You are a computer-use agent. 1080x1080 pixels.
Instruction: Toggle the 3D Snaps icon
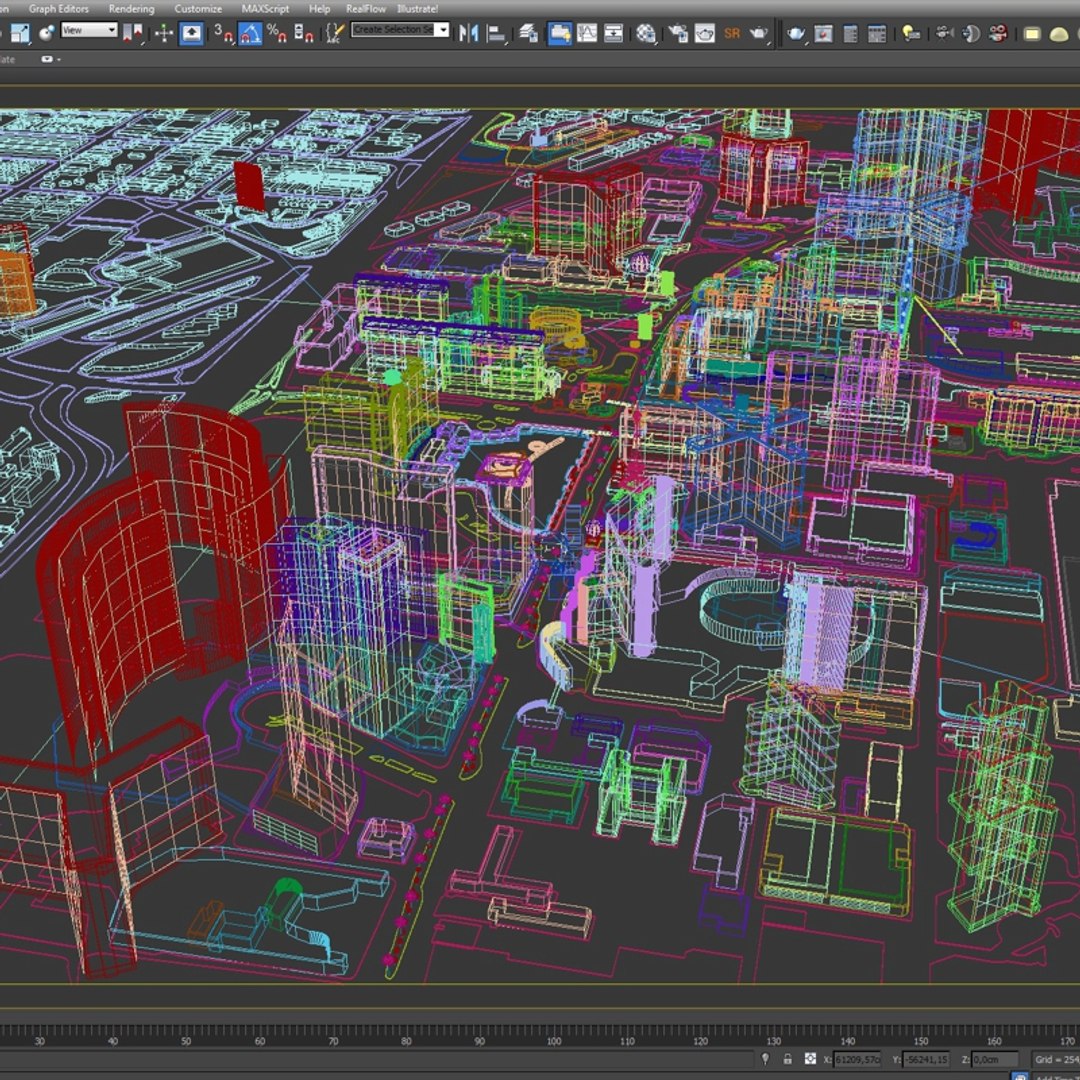tap(223, 32)
